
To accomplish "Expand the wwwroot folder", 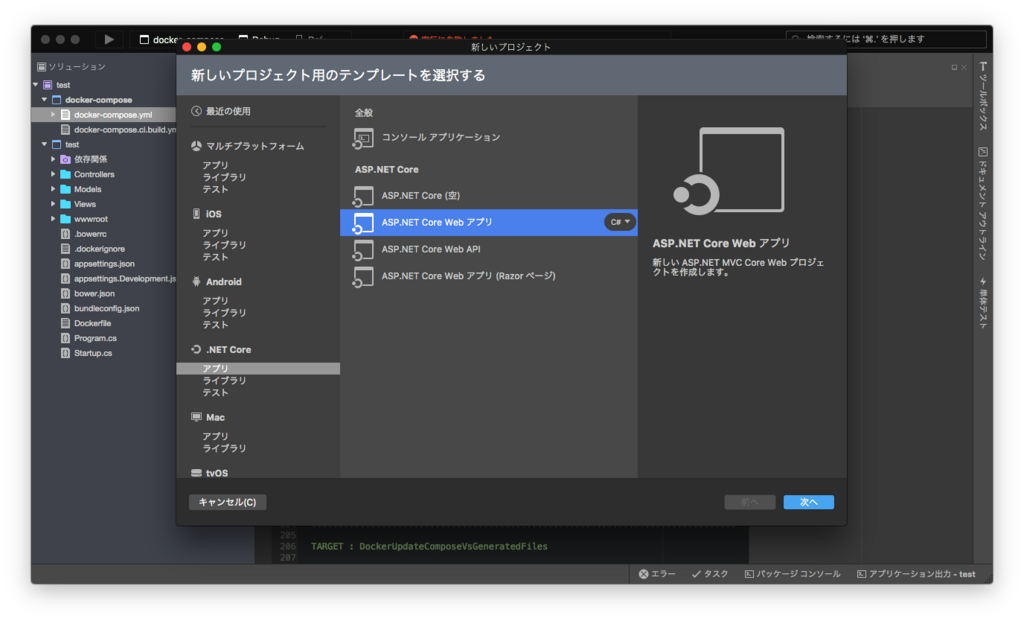I will [x=54, y=219].
